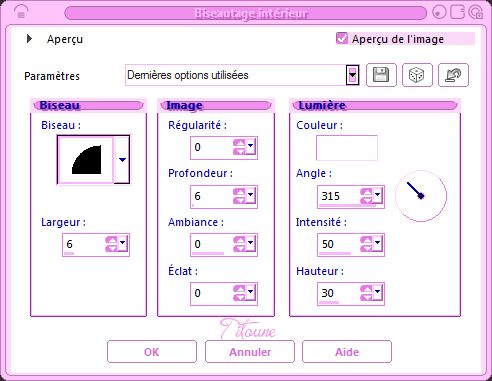Open the Biseau shape dropdown arrow
Image resolution: width=492 pixels, height=381 pixels.
coord(122,159)
